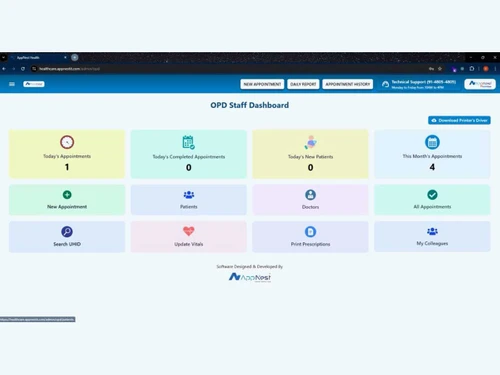Viewport: 500px width, 375px height.
Task: Click the Search UHID label
Action: [x=67, y=244]
